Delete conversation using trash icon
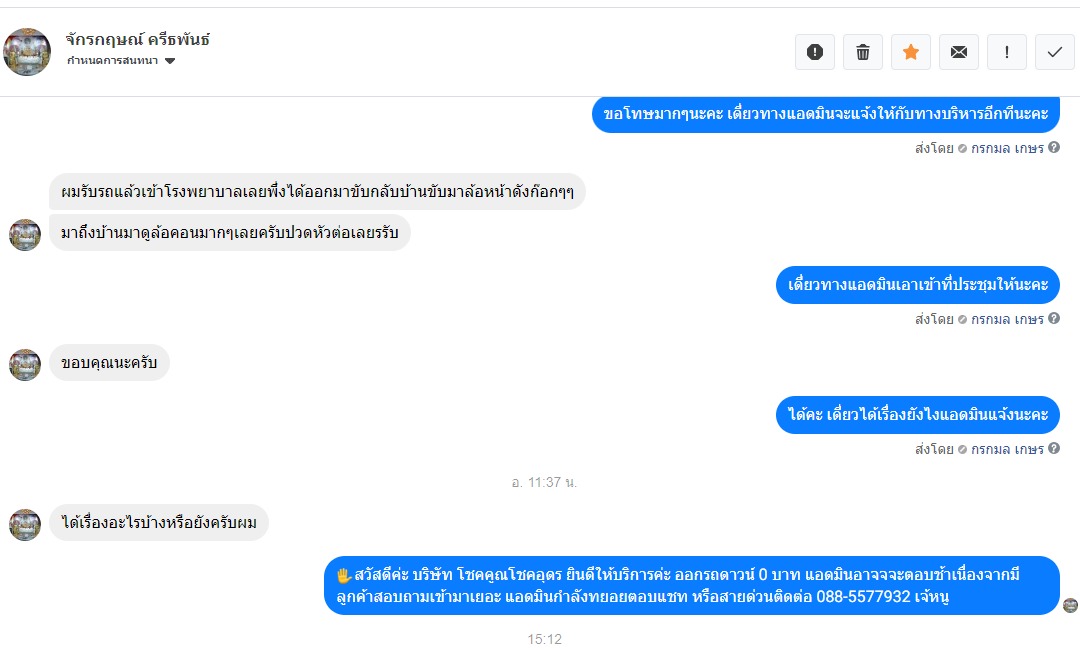 point(863,52)
